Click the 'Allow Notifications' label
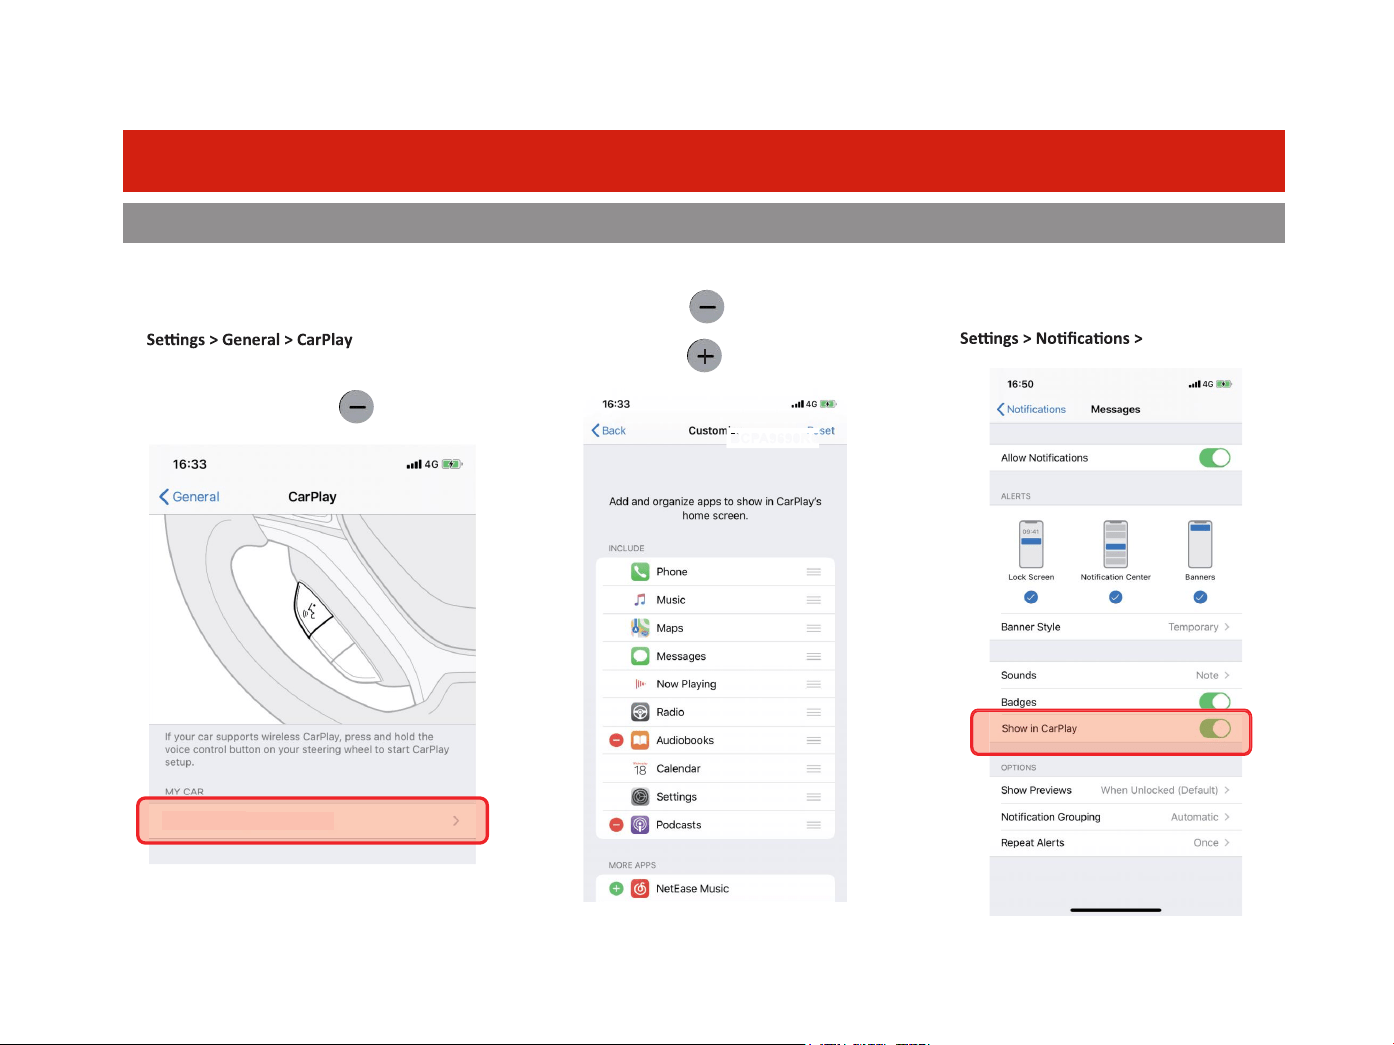 [x=1044, y=458]
